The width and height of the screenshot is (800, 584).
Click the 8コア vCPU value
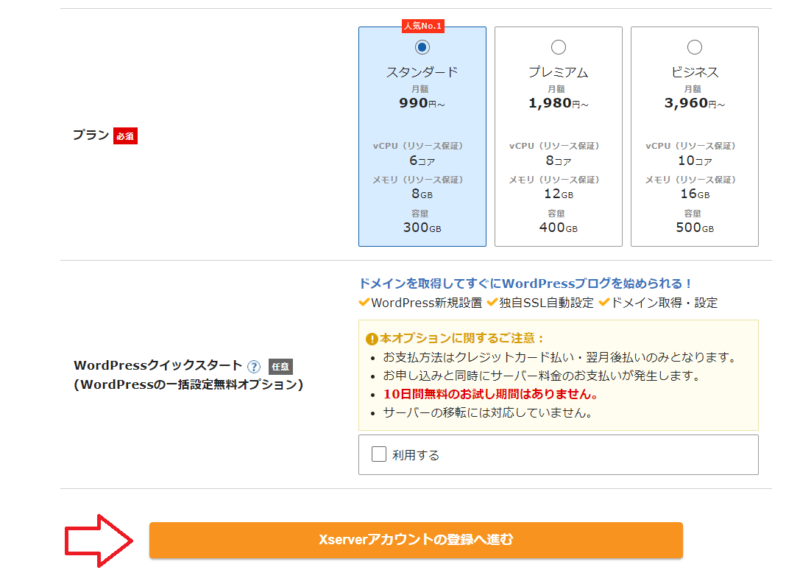[558, 161]
